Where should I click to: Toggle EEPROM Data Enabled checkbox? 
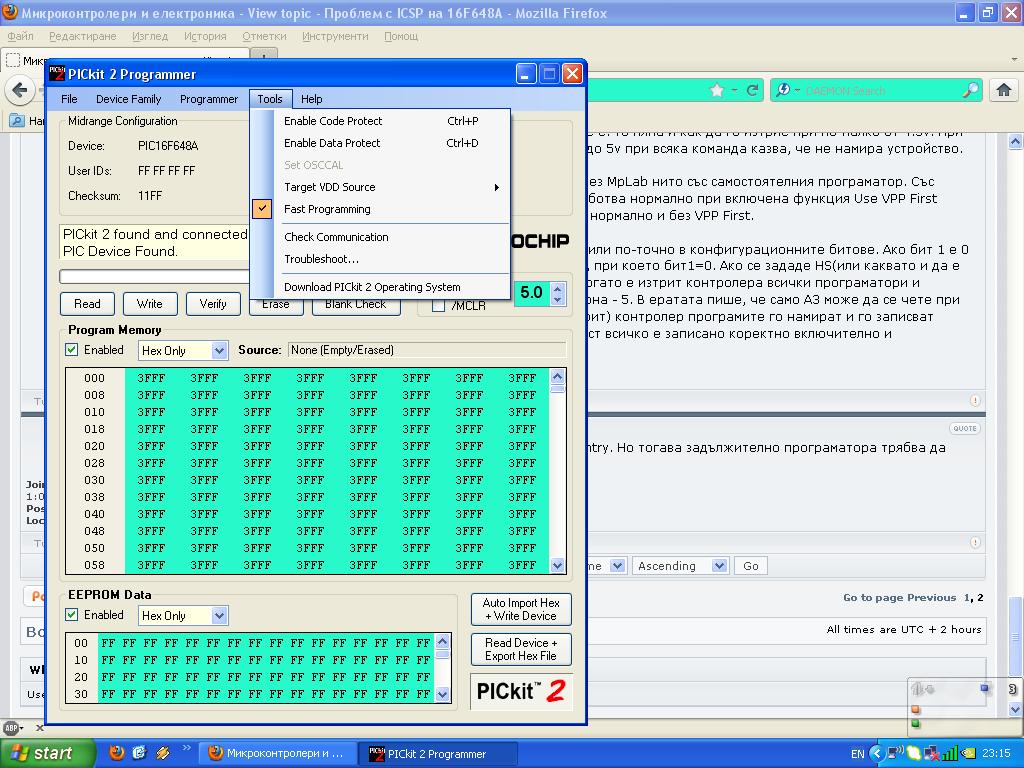72,615
